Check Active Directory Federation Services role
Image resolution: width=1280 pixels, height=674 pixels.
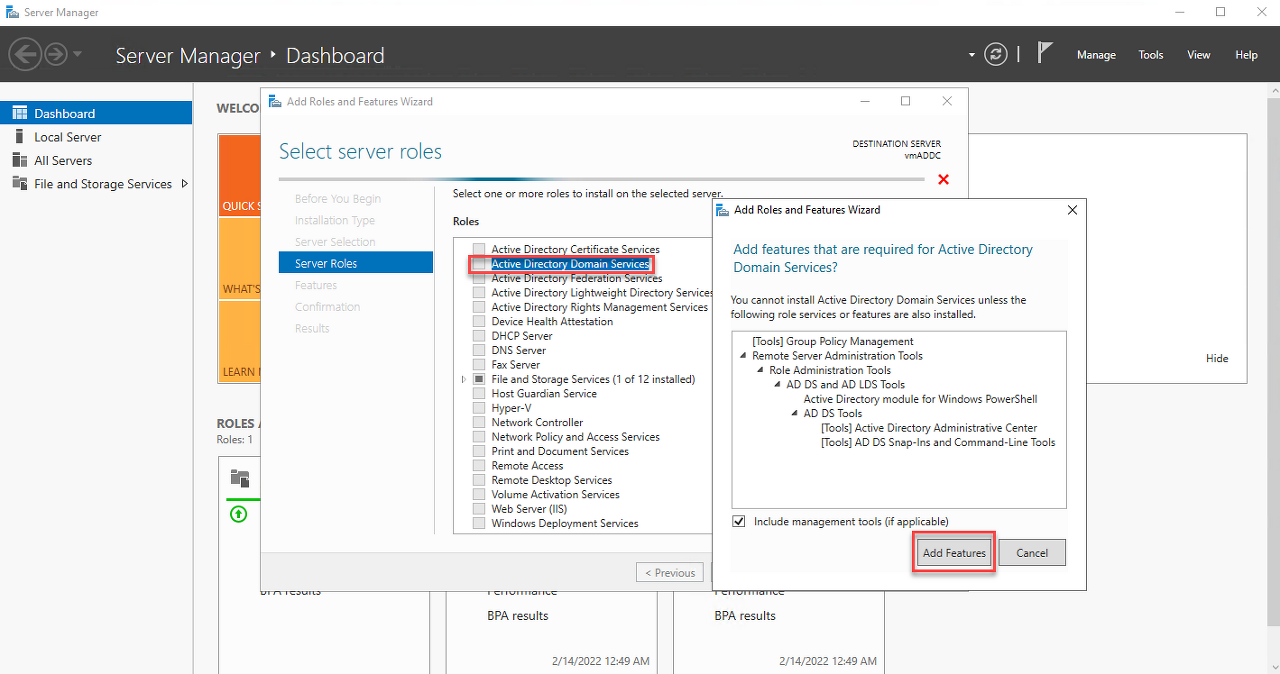coord(479,279)
